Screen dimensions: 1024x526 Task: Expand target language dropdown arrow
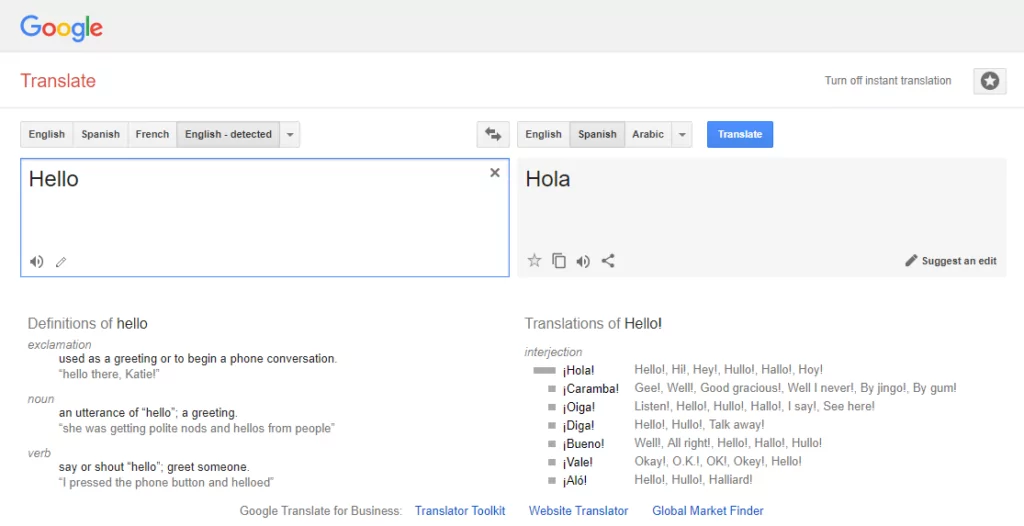(x=681, y=134)
